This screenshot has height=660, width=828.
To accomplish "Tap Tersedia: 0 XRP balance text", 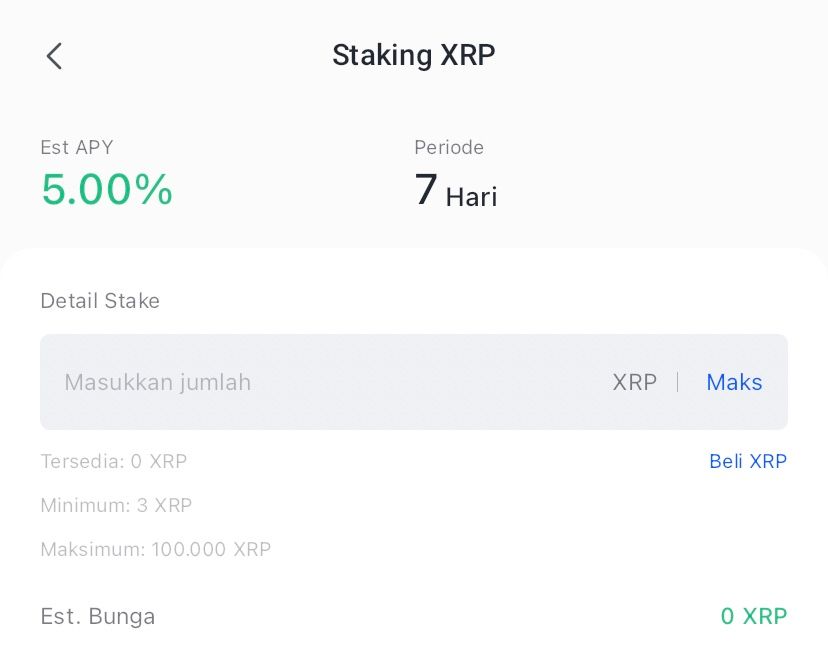I will [x=113, y=461].
